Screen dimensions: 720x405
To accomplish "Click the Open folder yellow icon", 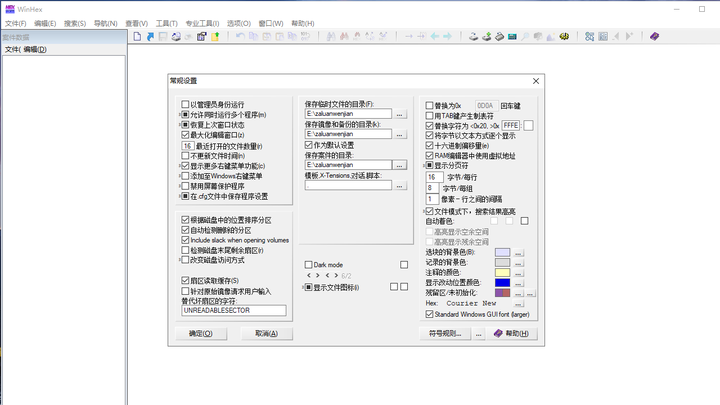I will (215, 36).
